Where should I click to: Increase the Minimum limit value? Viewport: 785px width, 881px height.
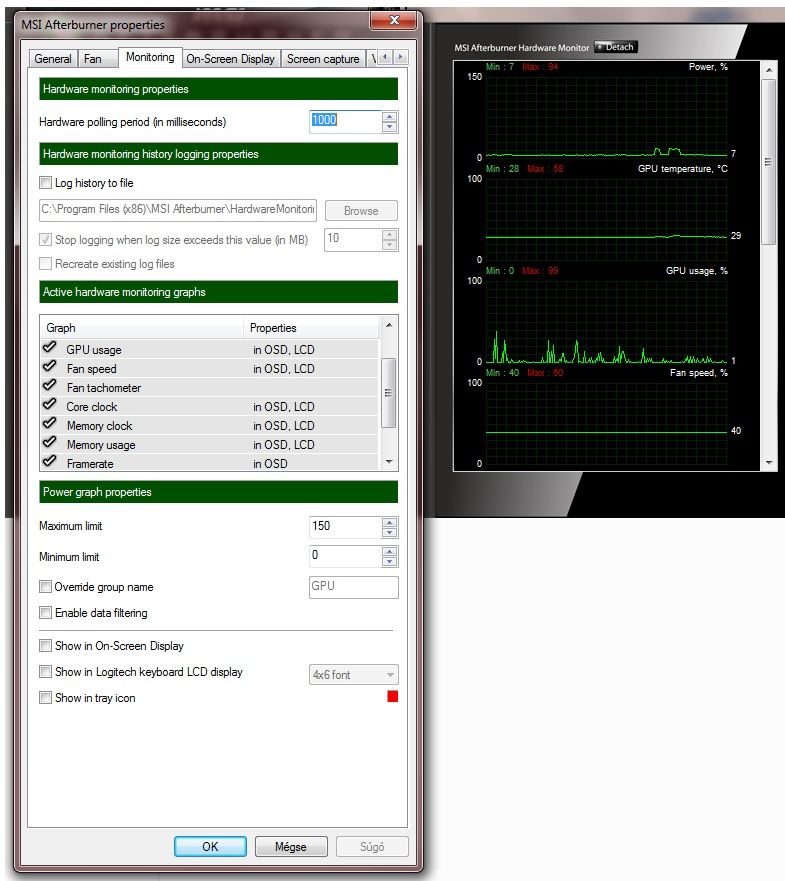click(x=389, y=552)
